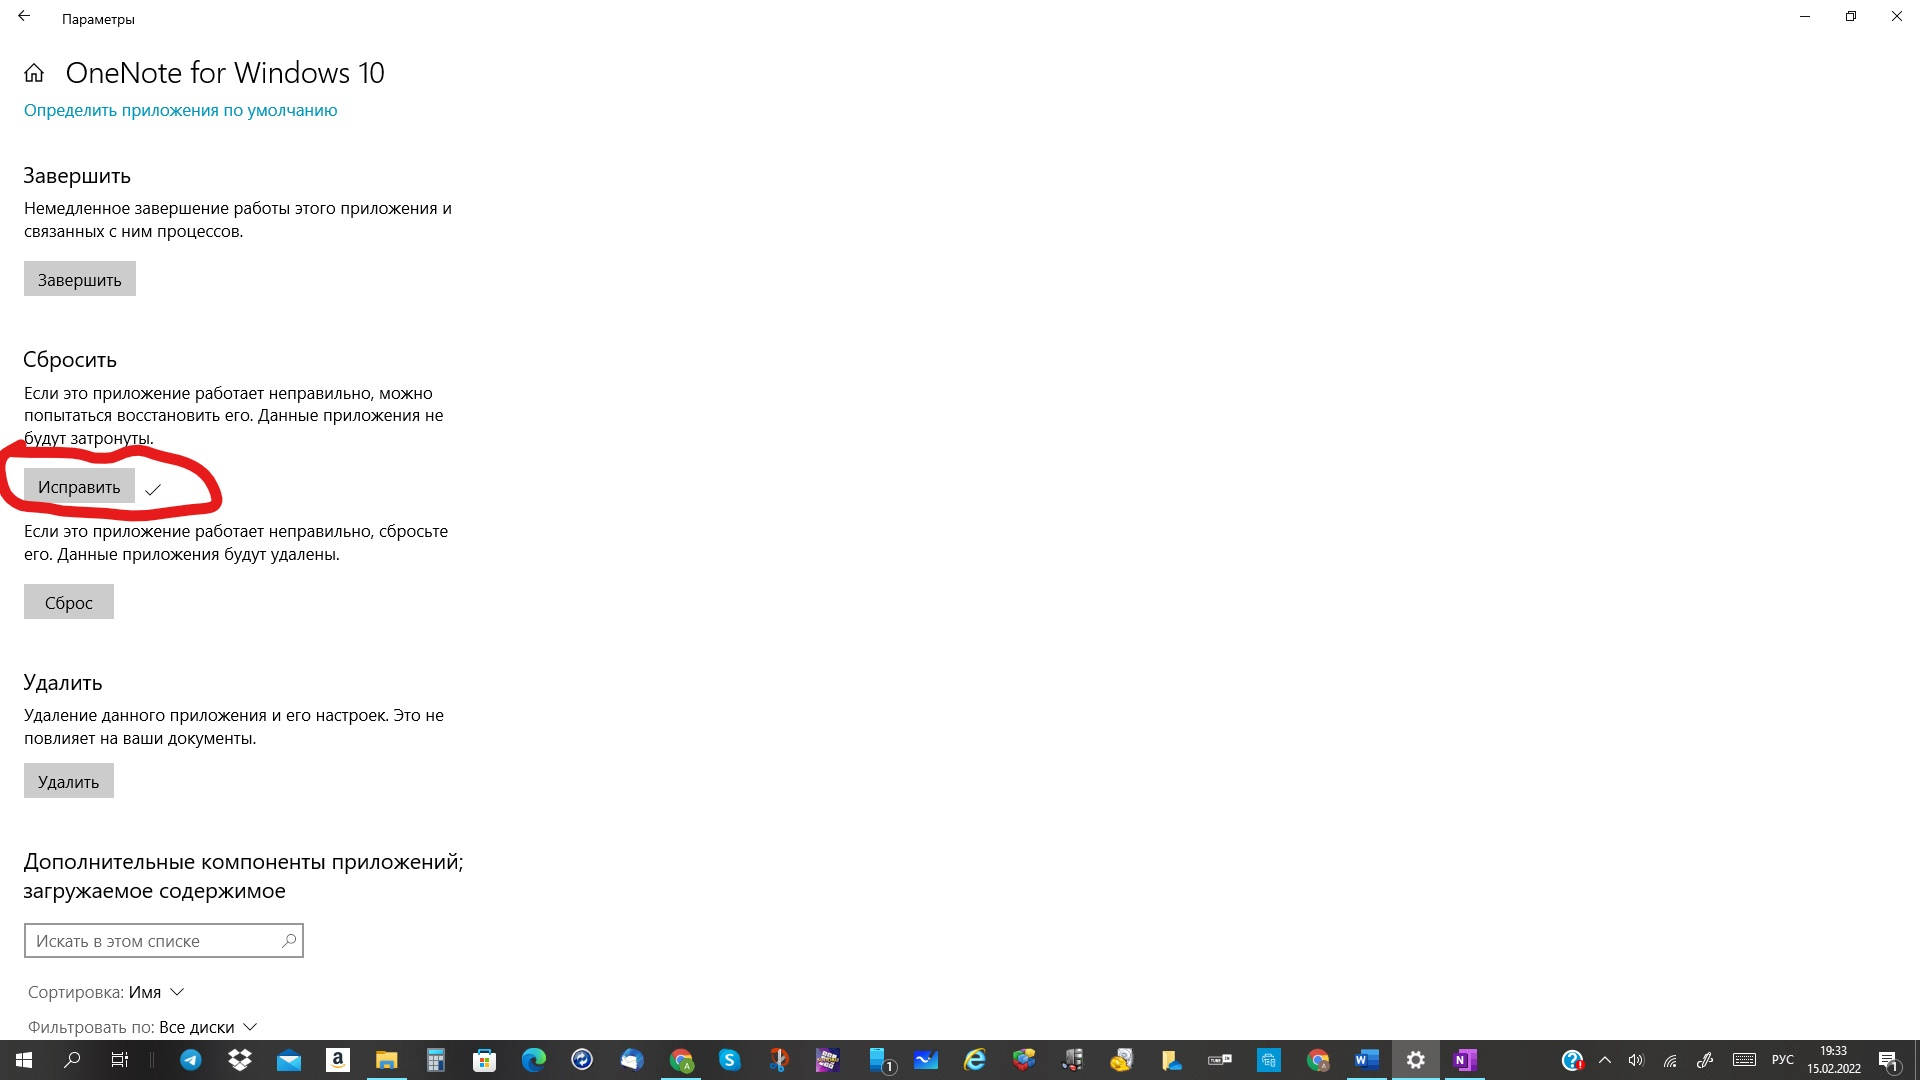This screenshot has width=1920, height=1080.
Task: Open Dropbox from the taskbar
Action: point(240,1060)
